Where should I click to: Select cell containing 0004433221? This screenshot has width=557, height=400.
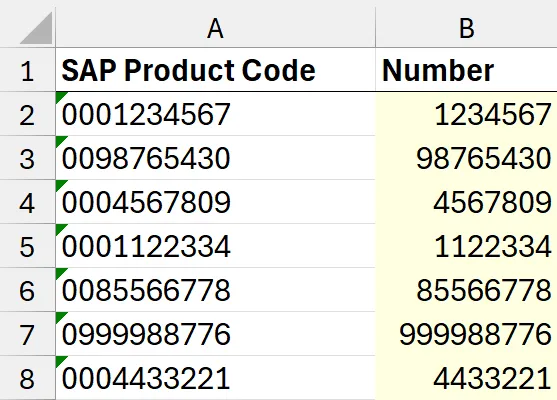tap(216, 378)
